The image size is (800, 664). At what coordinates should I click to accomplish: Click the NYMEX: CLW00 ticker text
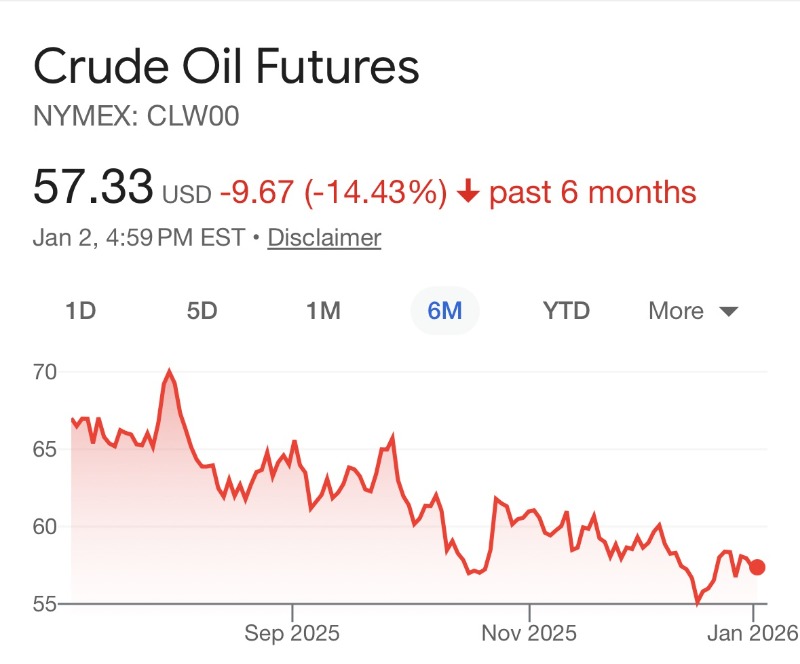[137, 117]
